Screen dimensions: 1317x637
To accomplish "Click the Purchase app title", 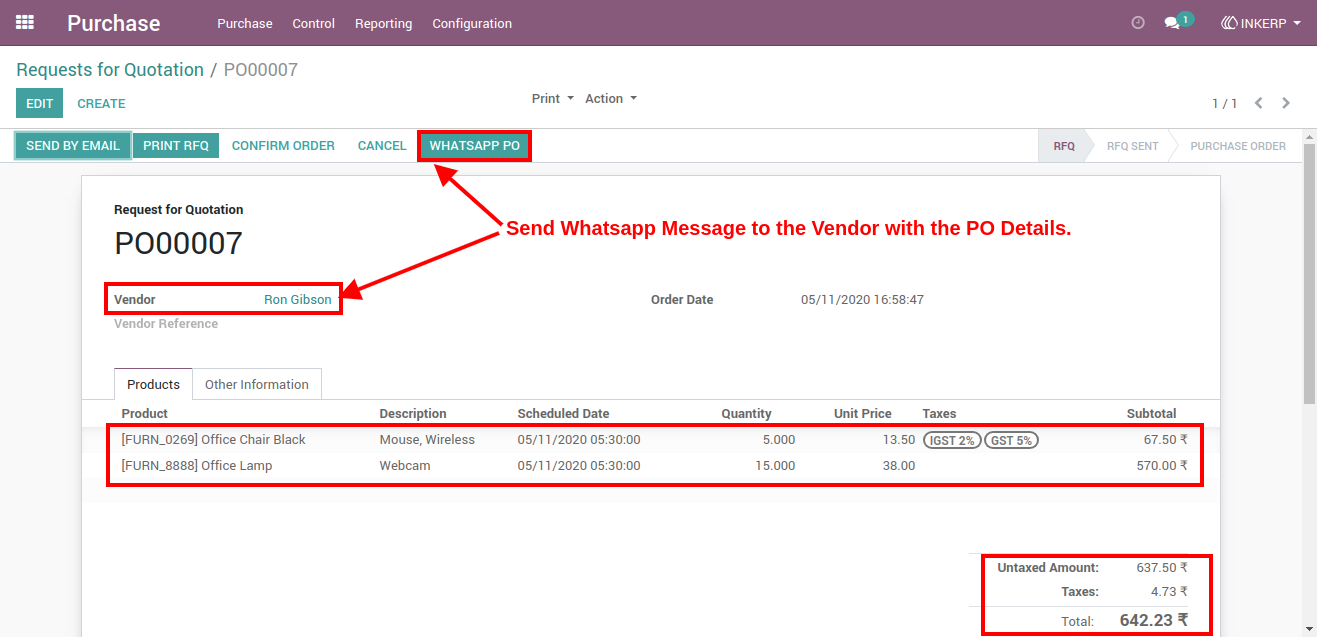I will pyautogui.click(x=113, y=23).
